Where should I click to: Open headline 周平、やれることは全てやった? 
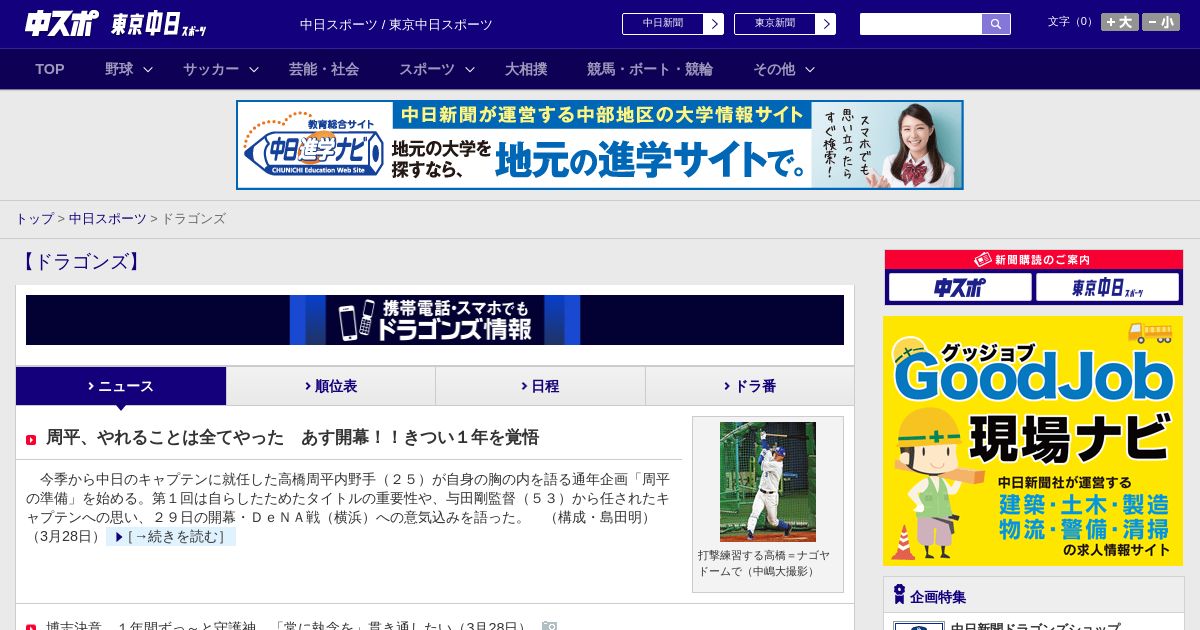pyautogui.click(x=292, y=437)
